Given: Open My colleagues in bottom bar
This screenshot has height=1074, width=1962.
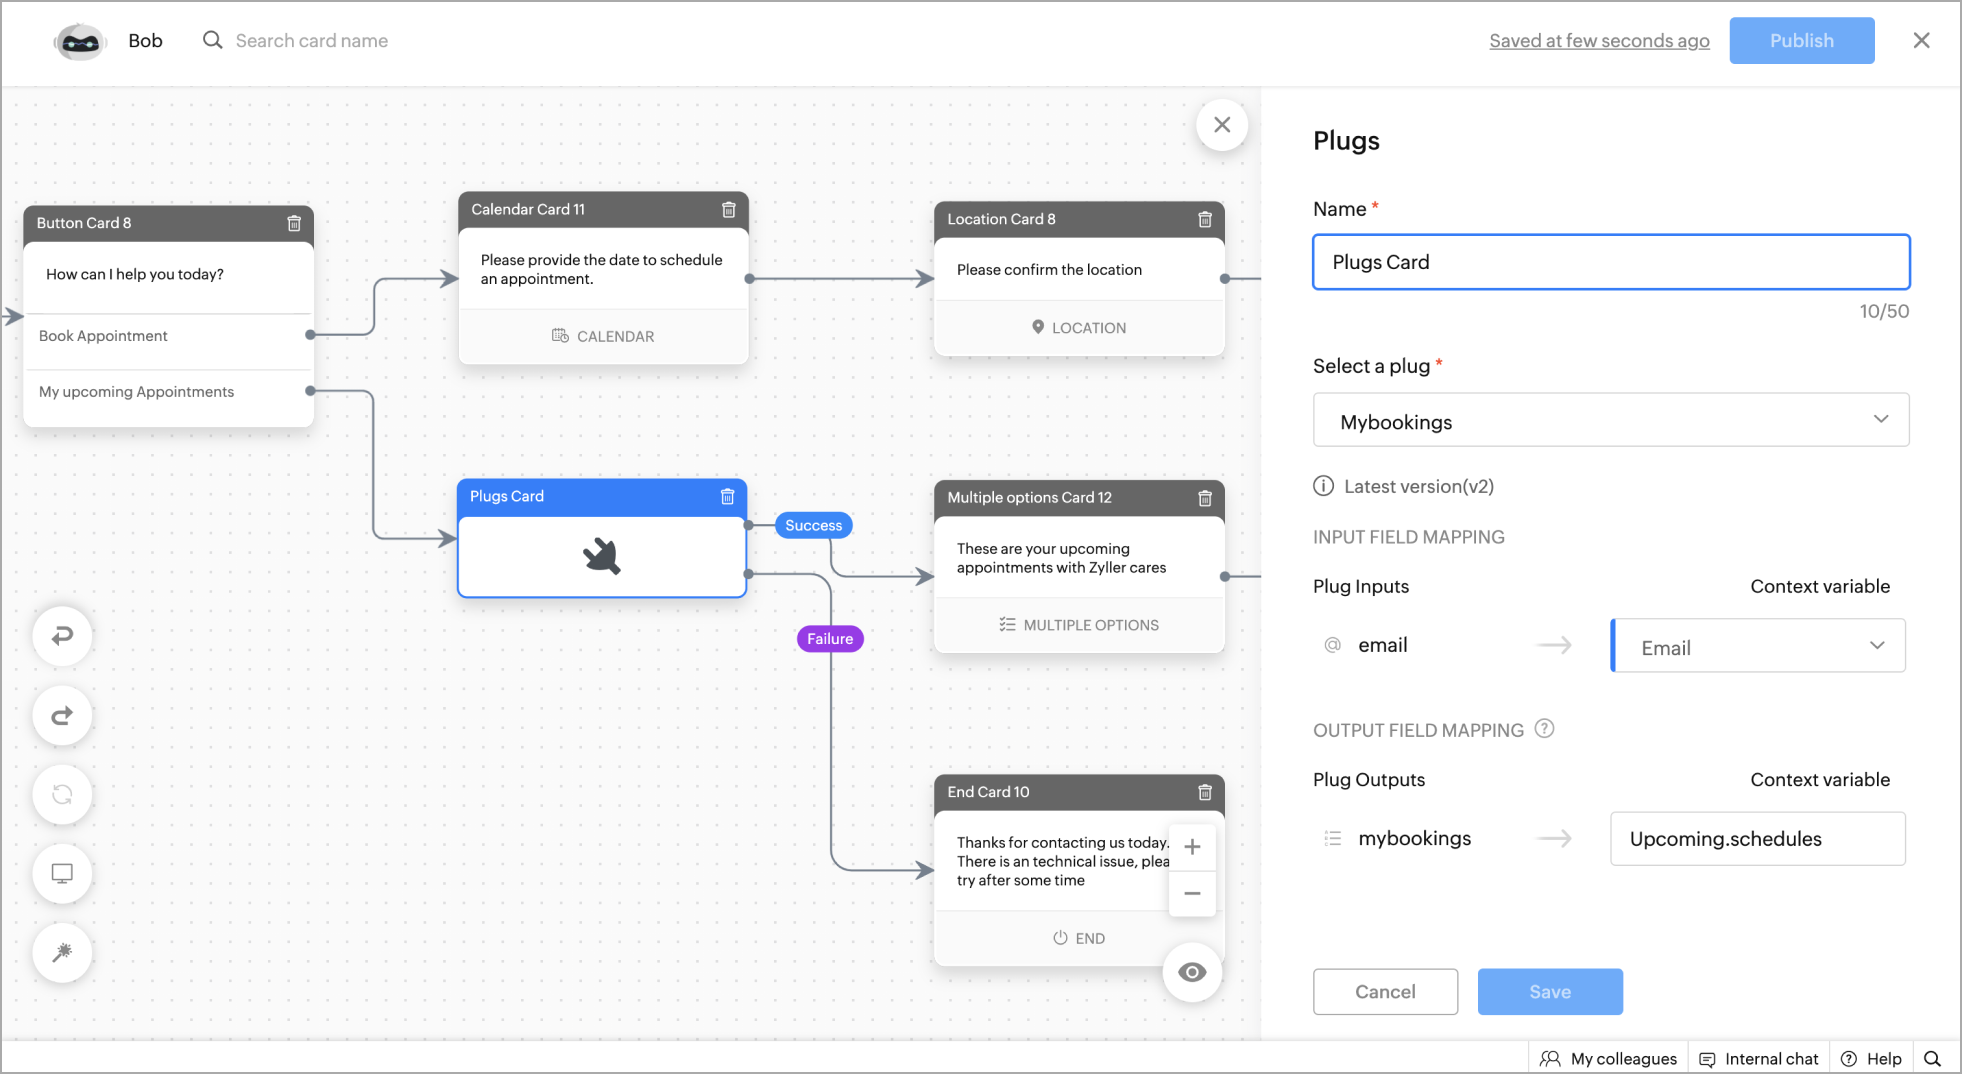Looking at the screenshot, I should 1608,1059.
